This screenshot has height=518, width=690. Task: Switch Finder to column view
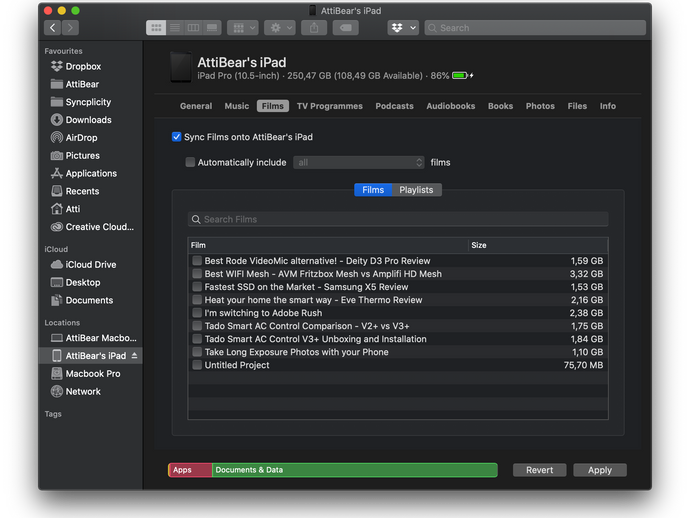(193, 28)
